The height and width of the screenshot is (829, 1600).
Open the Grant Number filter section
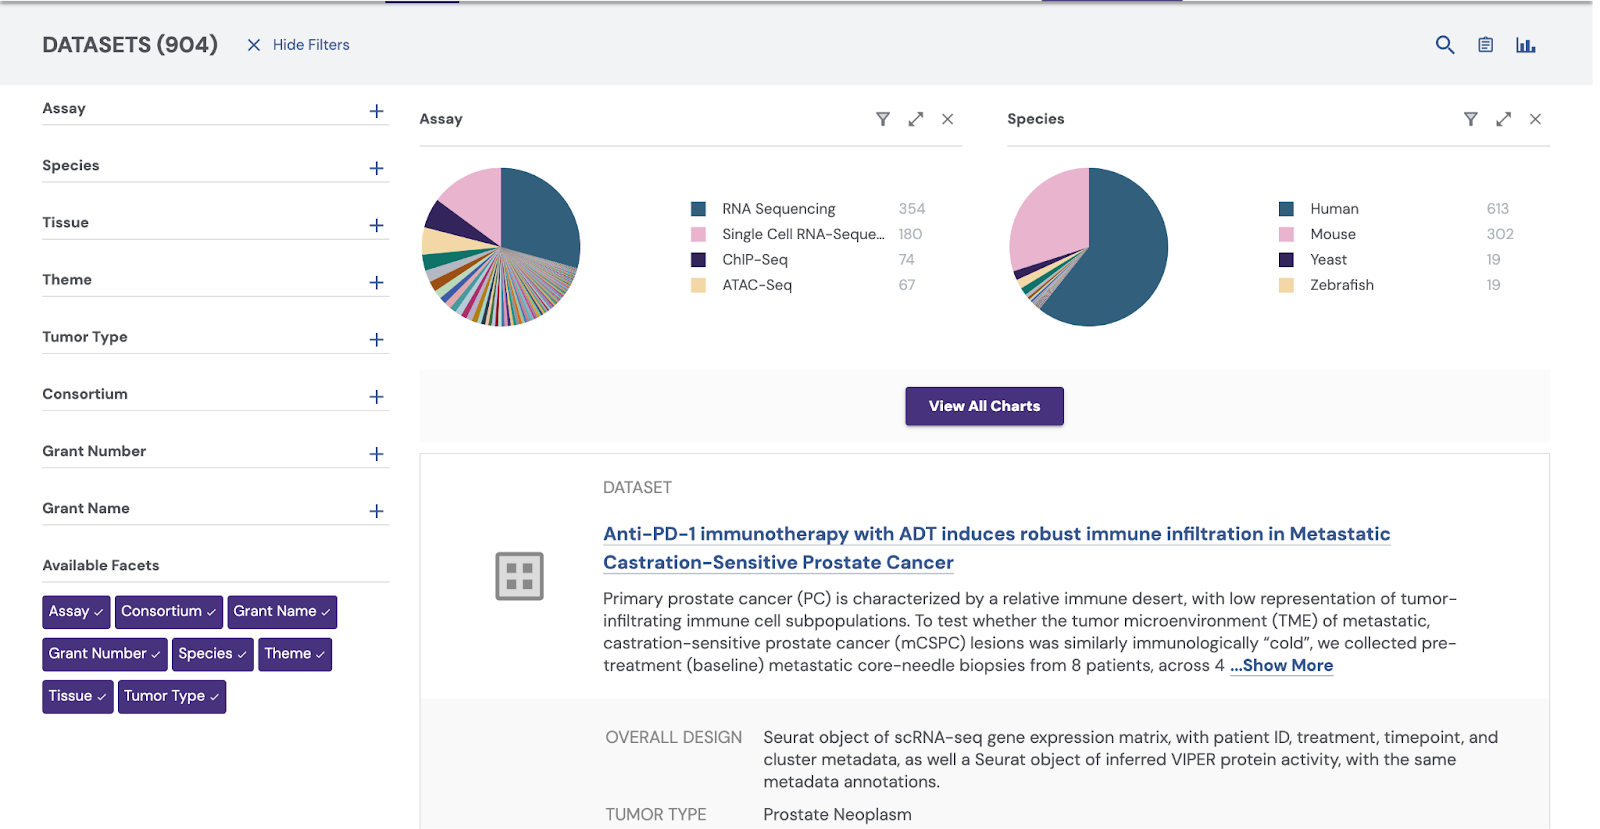[x=376, y=454]
